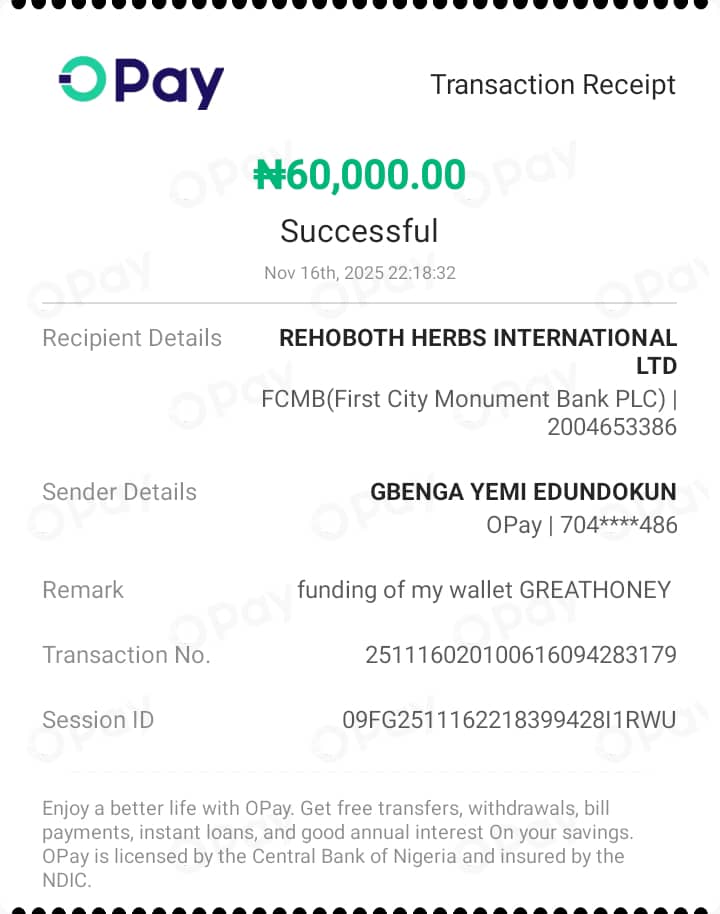
Task: Click the Transaction Receipt heading
Action: click(552, 85)
